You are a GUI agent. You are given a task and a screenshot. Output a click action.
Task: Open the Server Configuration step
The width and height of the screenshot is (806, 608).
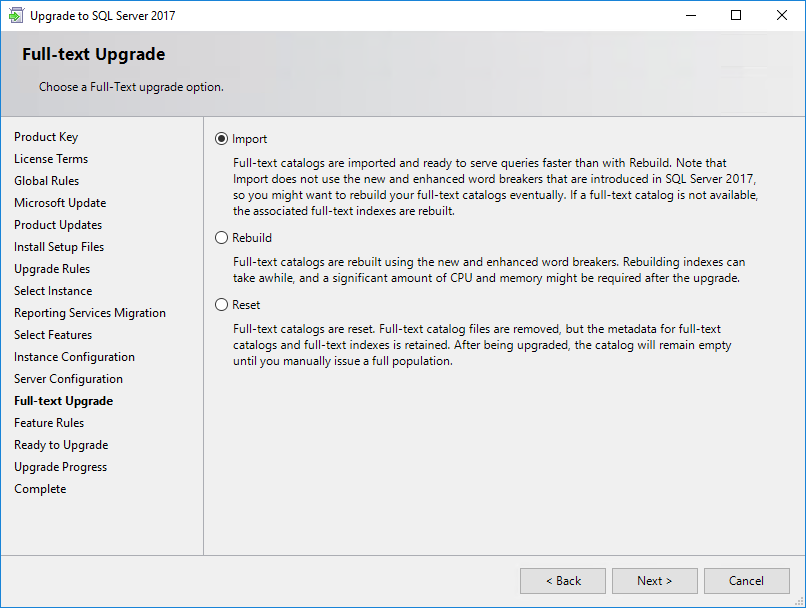[68, 379]
